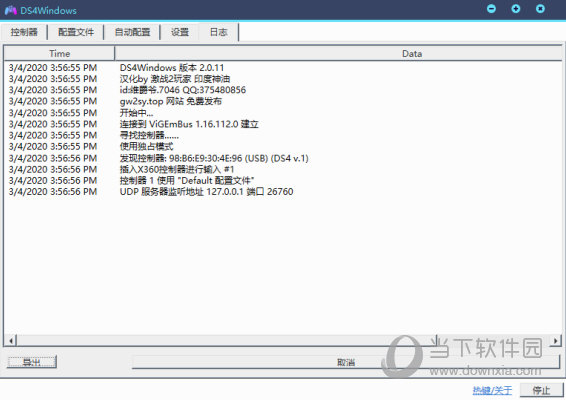This screenshot has width=566, height=400.
Task: Select log row containing 'QQ:375480856'
Action: (283, 90)
